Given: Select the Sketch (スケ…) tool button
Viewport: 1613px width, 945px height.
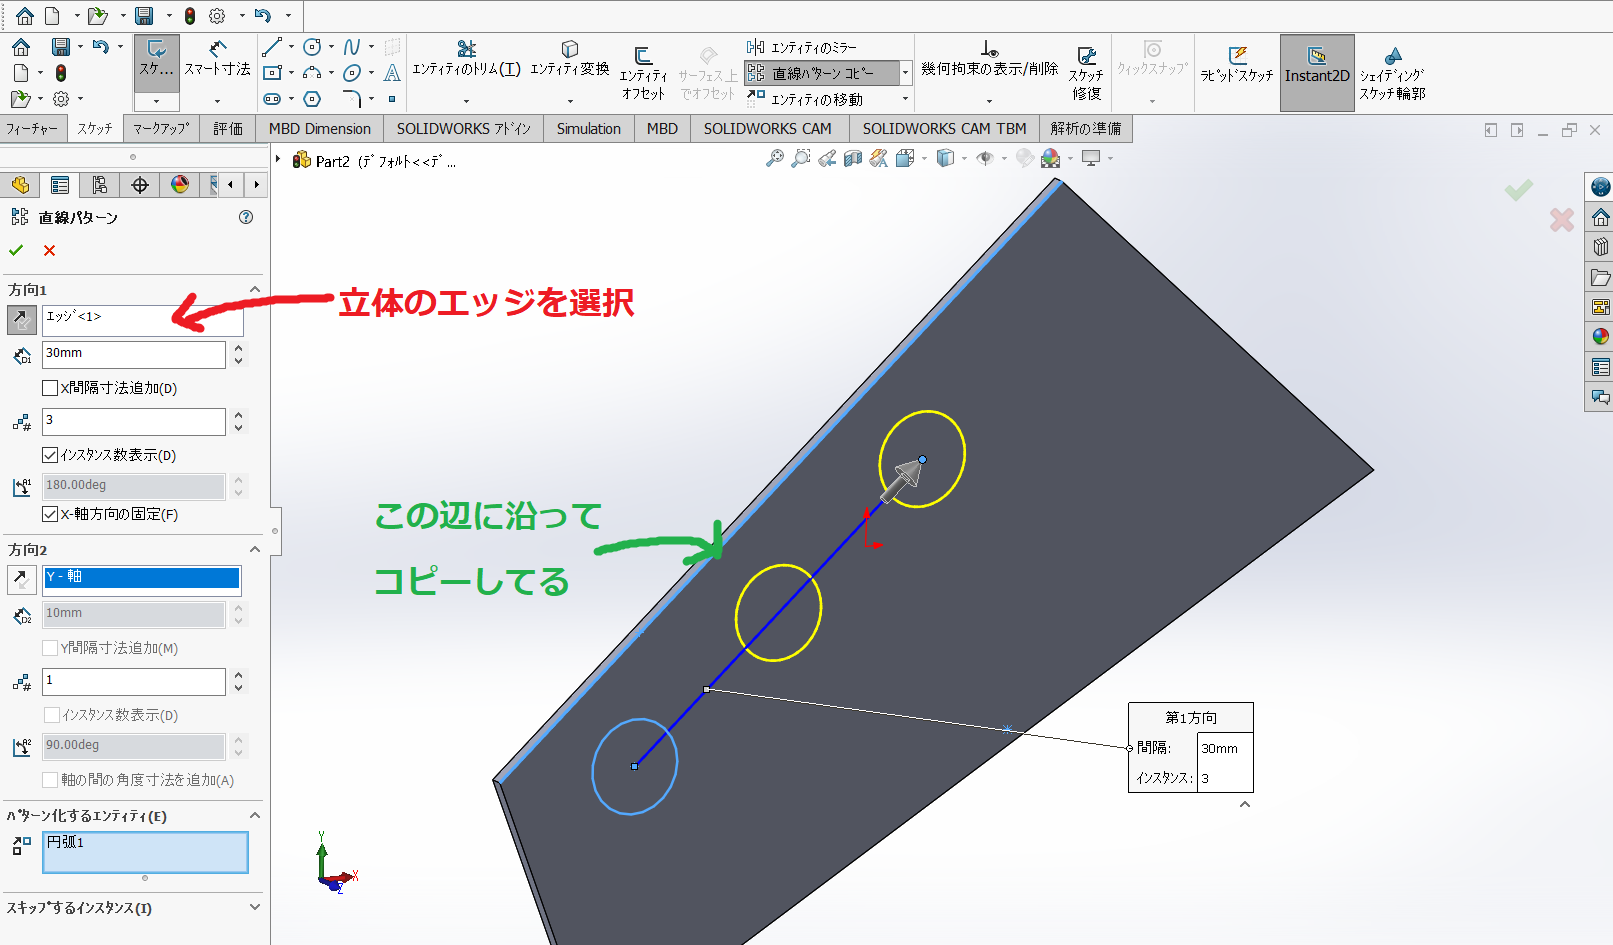Looking at the screenshot, I should [x=157, y=62].
